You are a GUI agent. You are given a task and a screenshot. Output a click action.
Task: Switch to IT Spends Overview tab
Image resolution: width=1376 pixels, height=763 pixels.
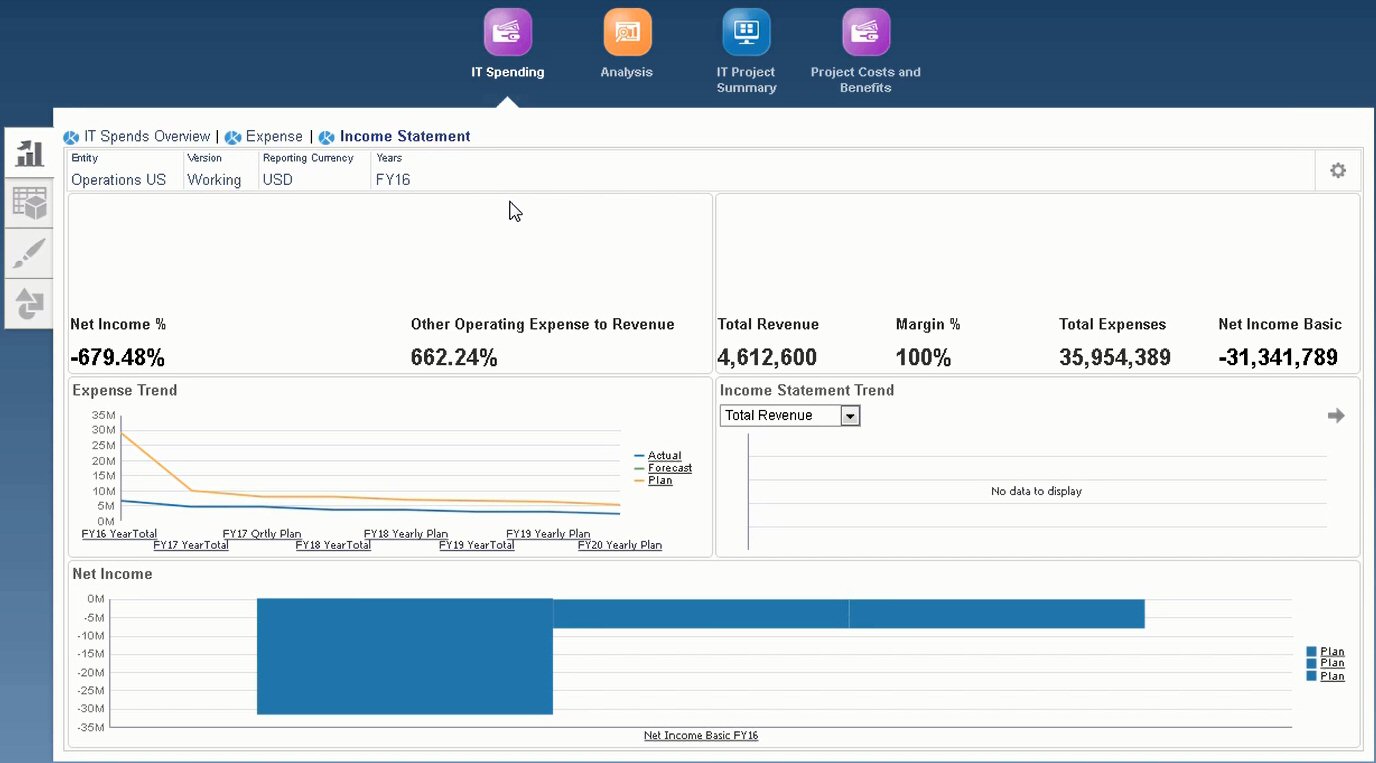(x=146, y=137)
